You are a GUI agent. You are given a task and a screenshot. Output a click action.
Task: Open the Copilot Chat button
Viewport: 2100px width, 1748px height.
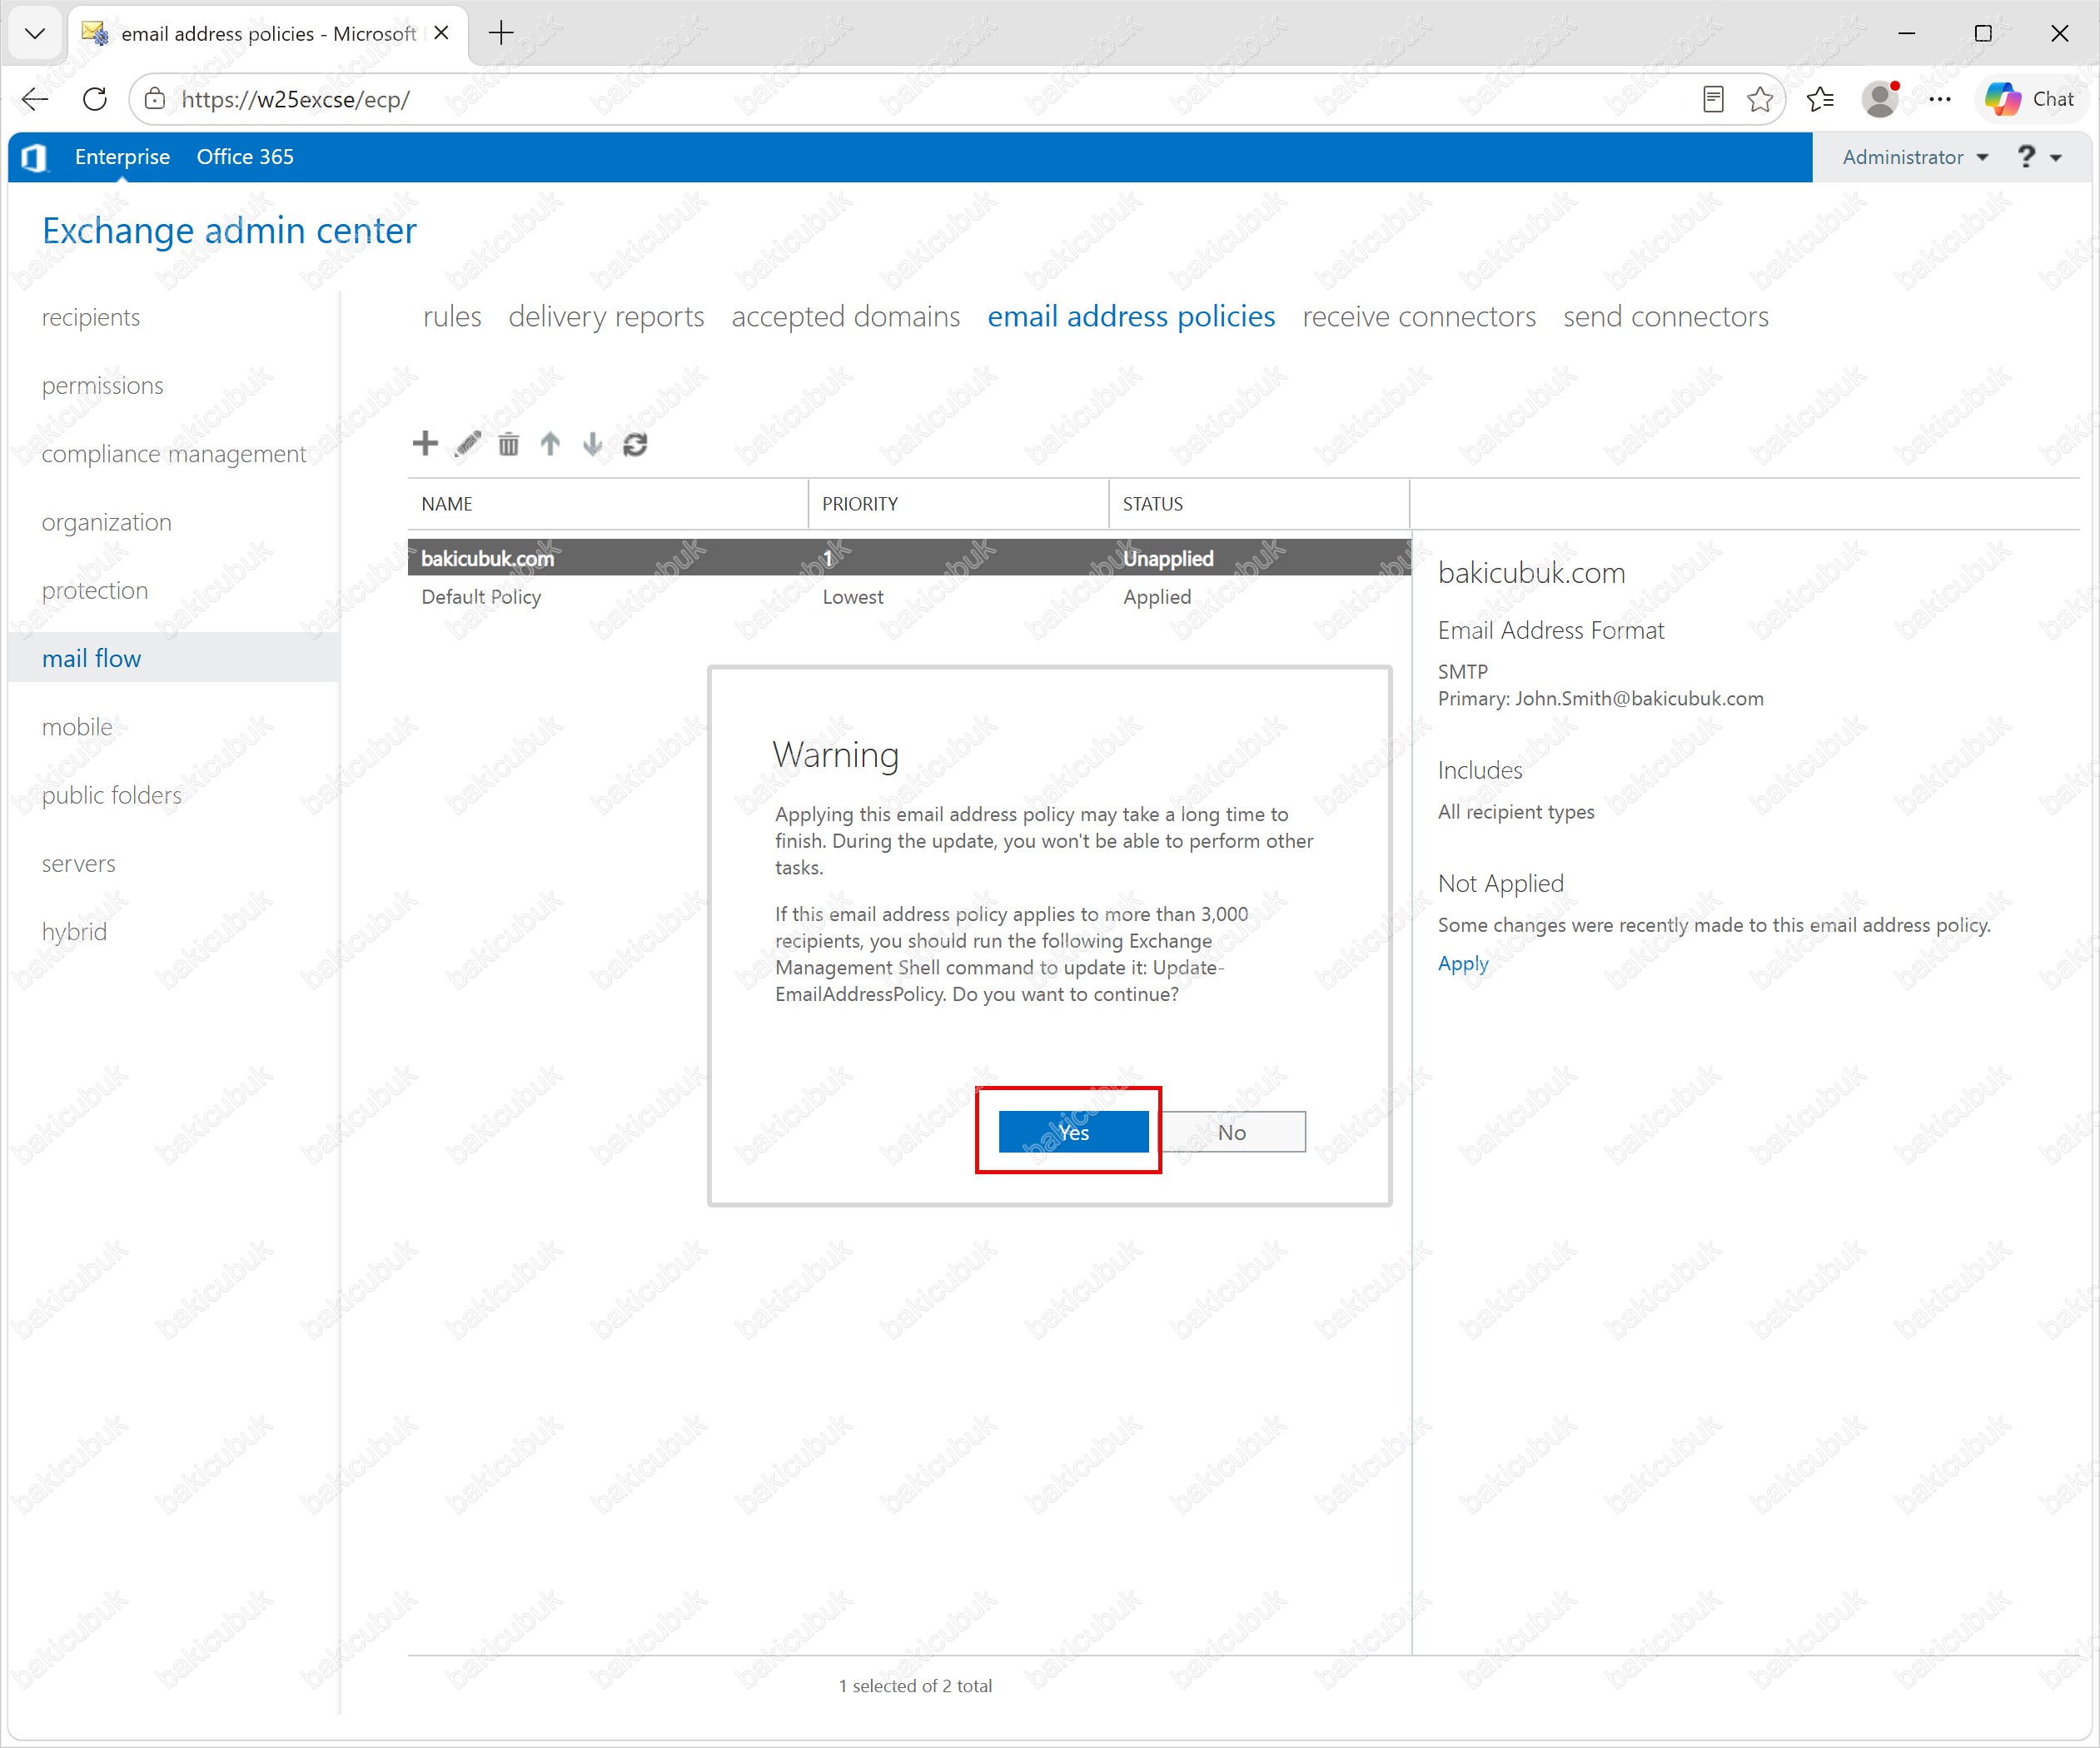pos(2031,99)
